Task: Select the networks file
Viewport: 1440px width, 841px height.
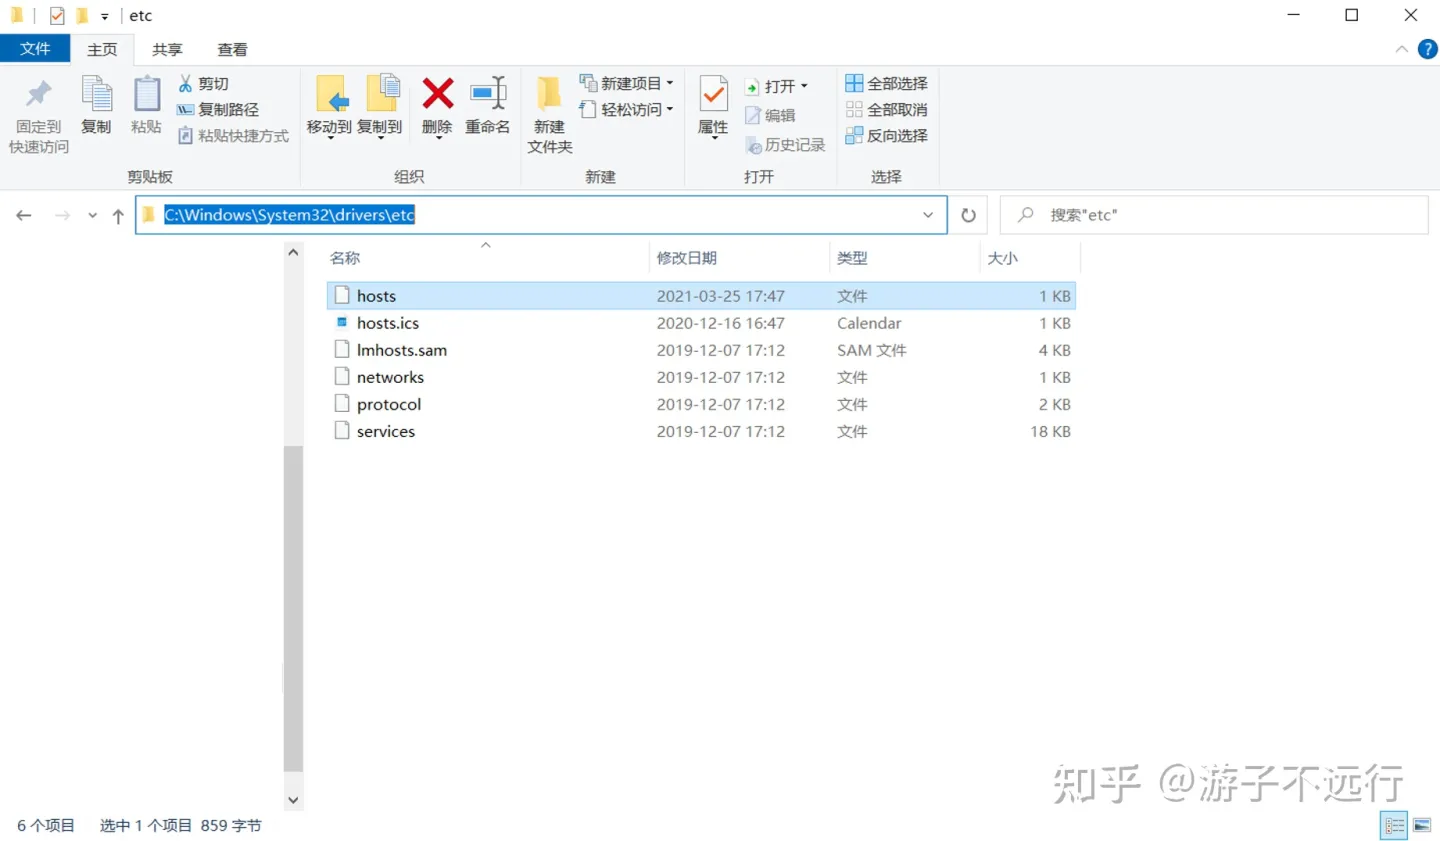Action: tap(701, 377)
